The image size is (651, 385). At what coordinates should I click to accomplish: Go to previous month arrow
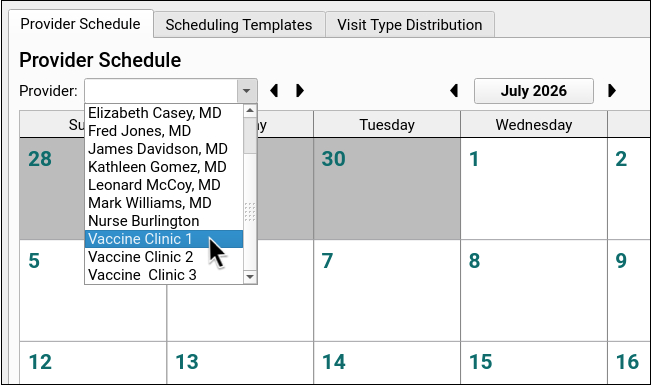454,91
